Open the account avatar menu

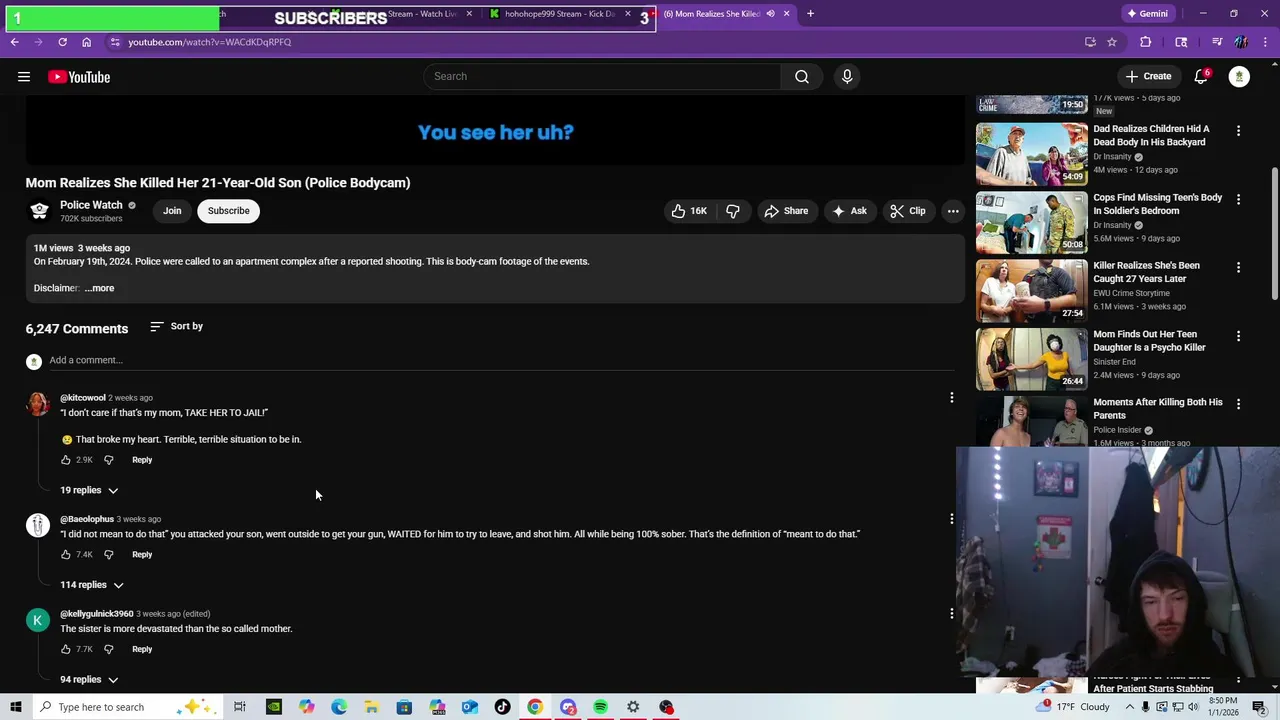[1239, 77]
